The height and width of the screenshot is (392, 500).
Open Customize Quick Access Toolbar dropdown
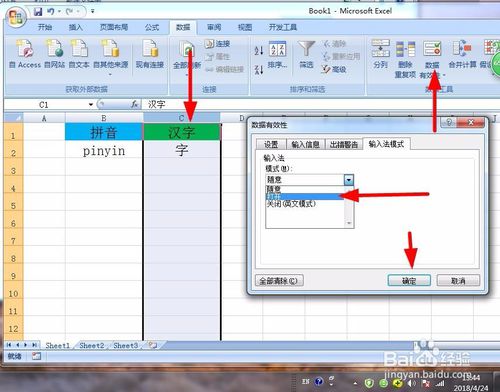point(93,12)
